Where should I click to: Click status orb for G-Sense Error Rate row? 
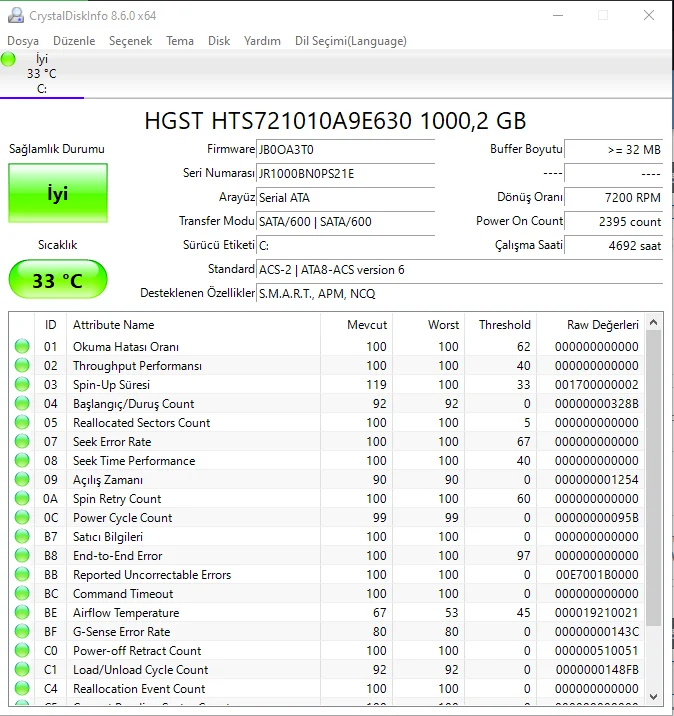coord(22,632)
